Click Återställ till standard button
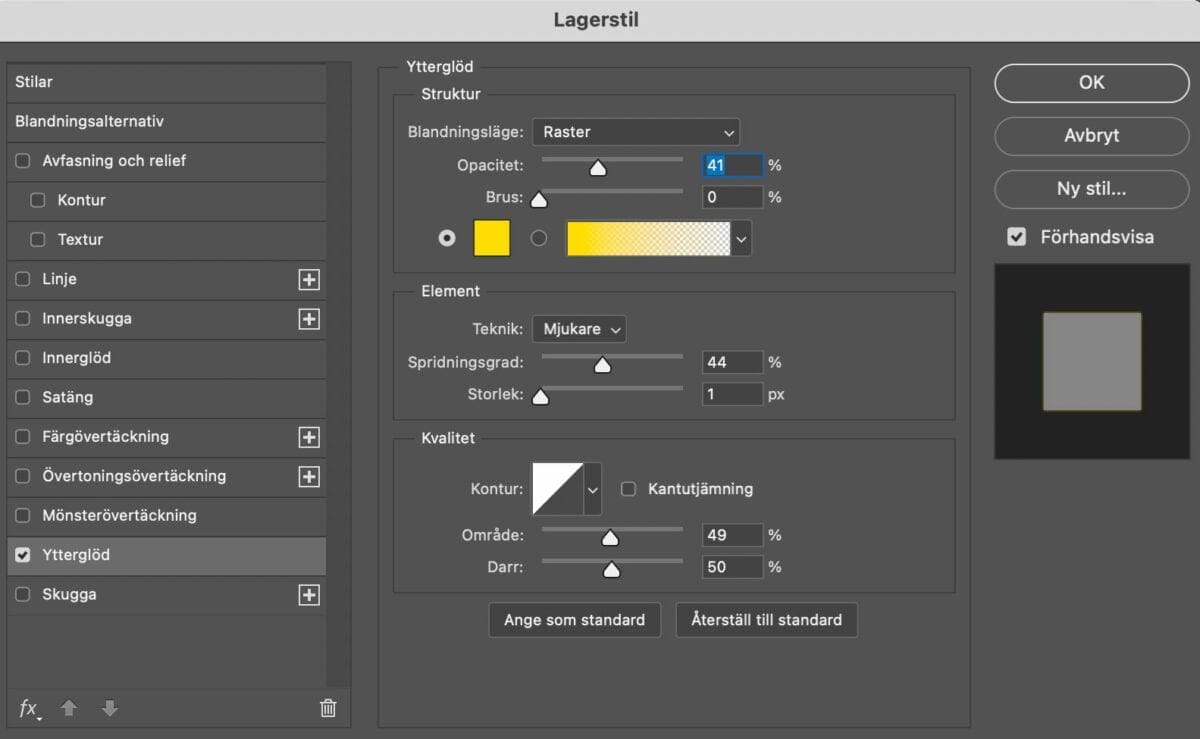This screenshot has height=739, width=1200. 767,620
